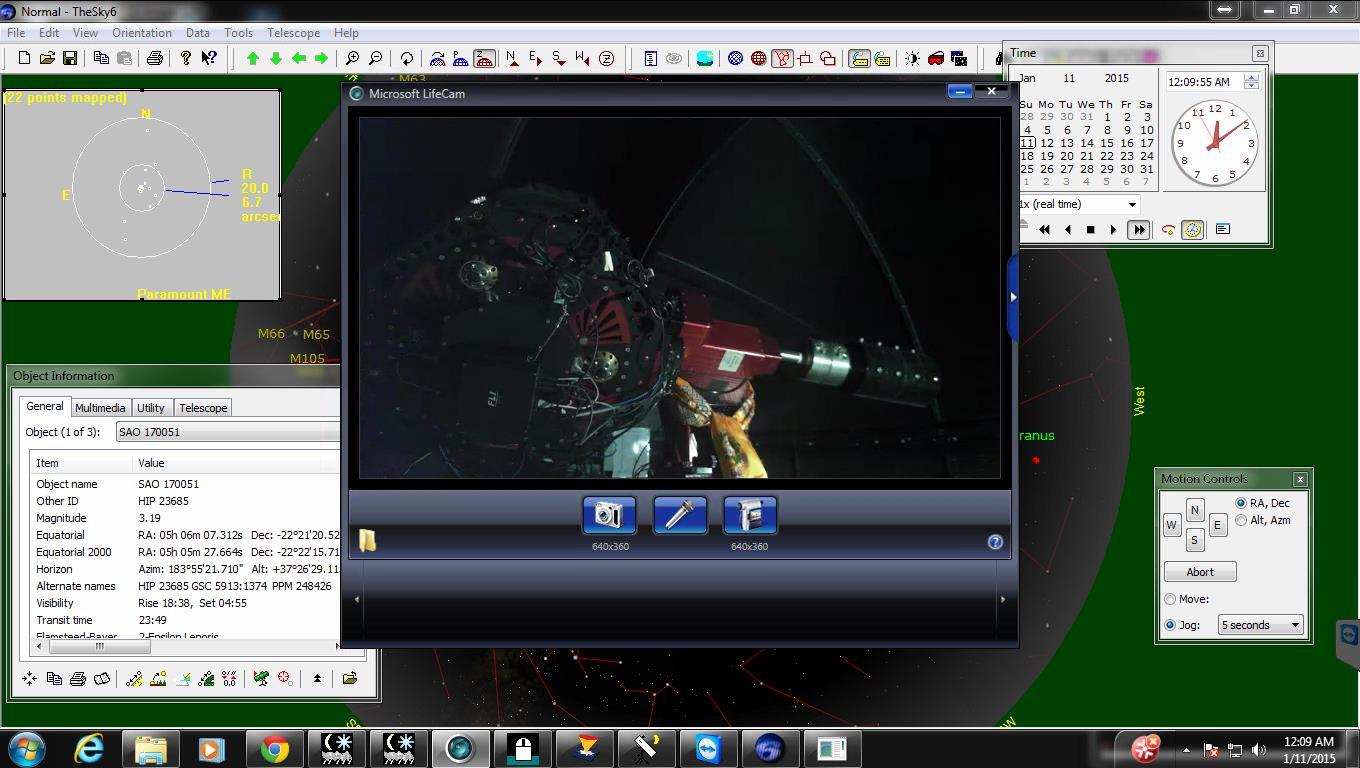The height and width of the screenshot is (768, 1360).
Task: Jog telescope with the N button
Action: [1194, 510]
